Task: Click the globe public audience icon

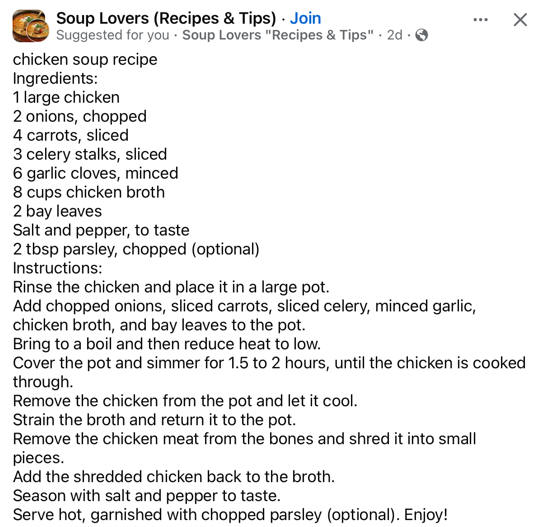Action: [x=421, y=35]
